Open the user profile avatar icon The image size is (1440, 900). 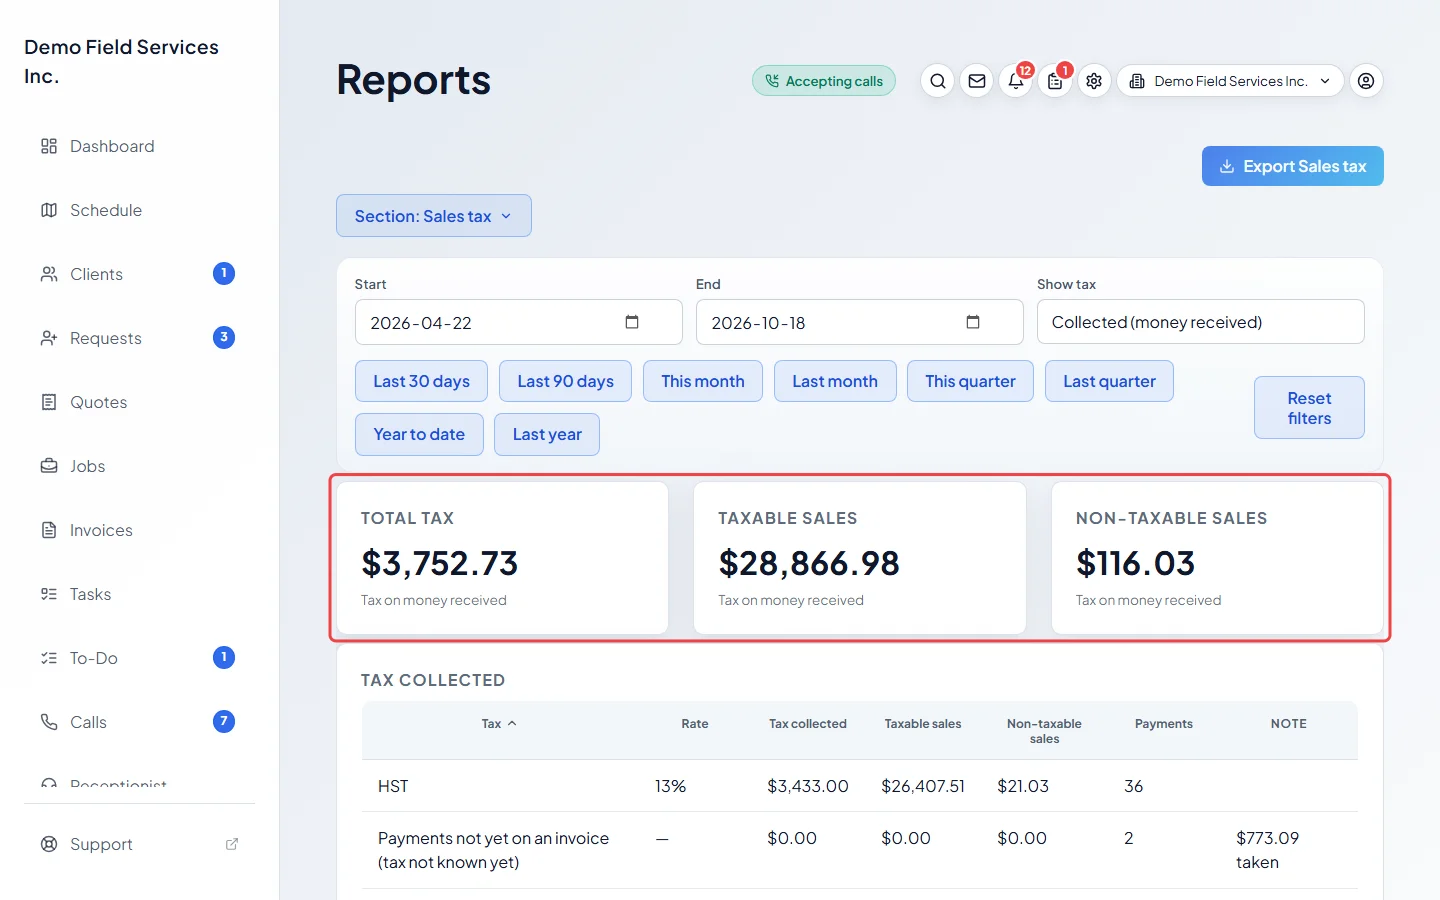[1366, 81]
